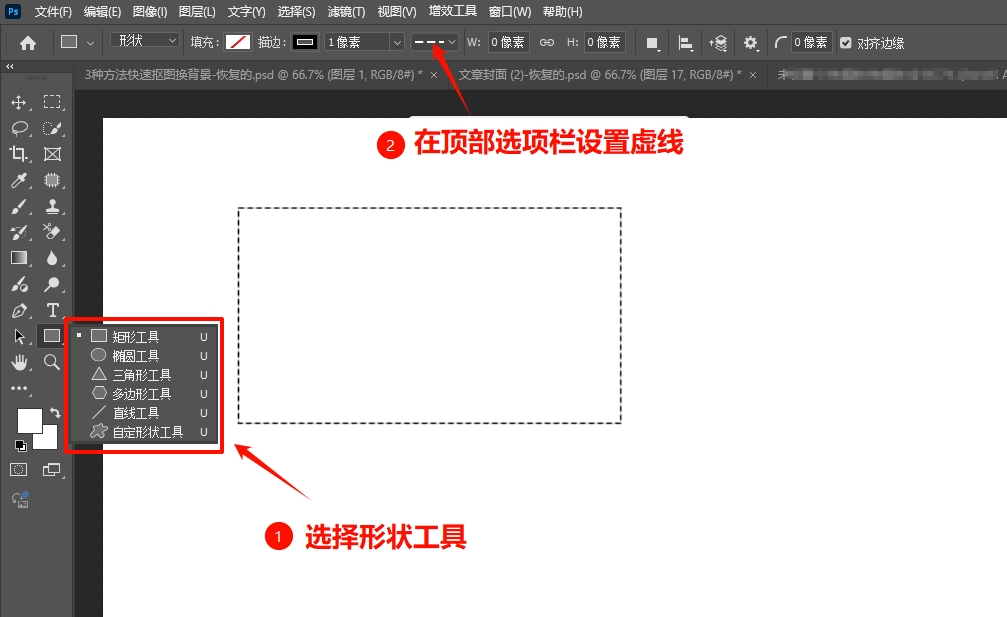The height and width of the screenshot is (617, 1007).
Task: Select the Move tool
Action: point(18,101)
